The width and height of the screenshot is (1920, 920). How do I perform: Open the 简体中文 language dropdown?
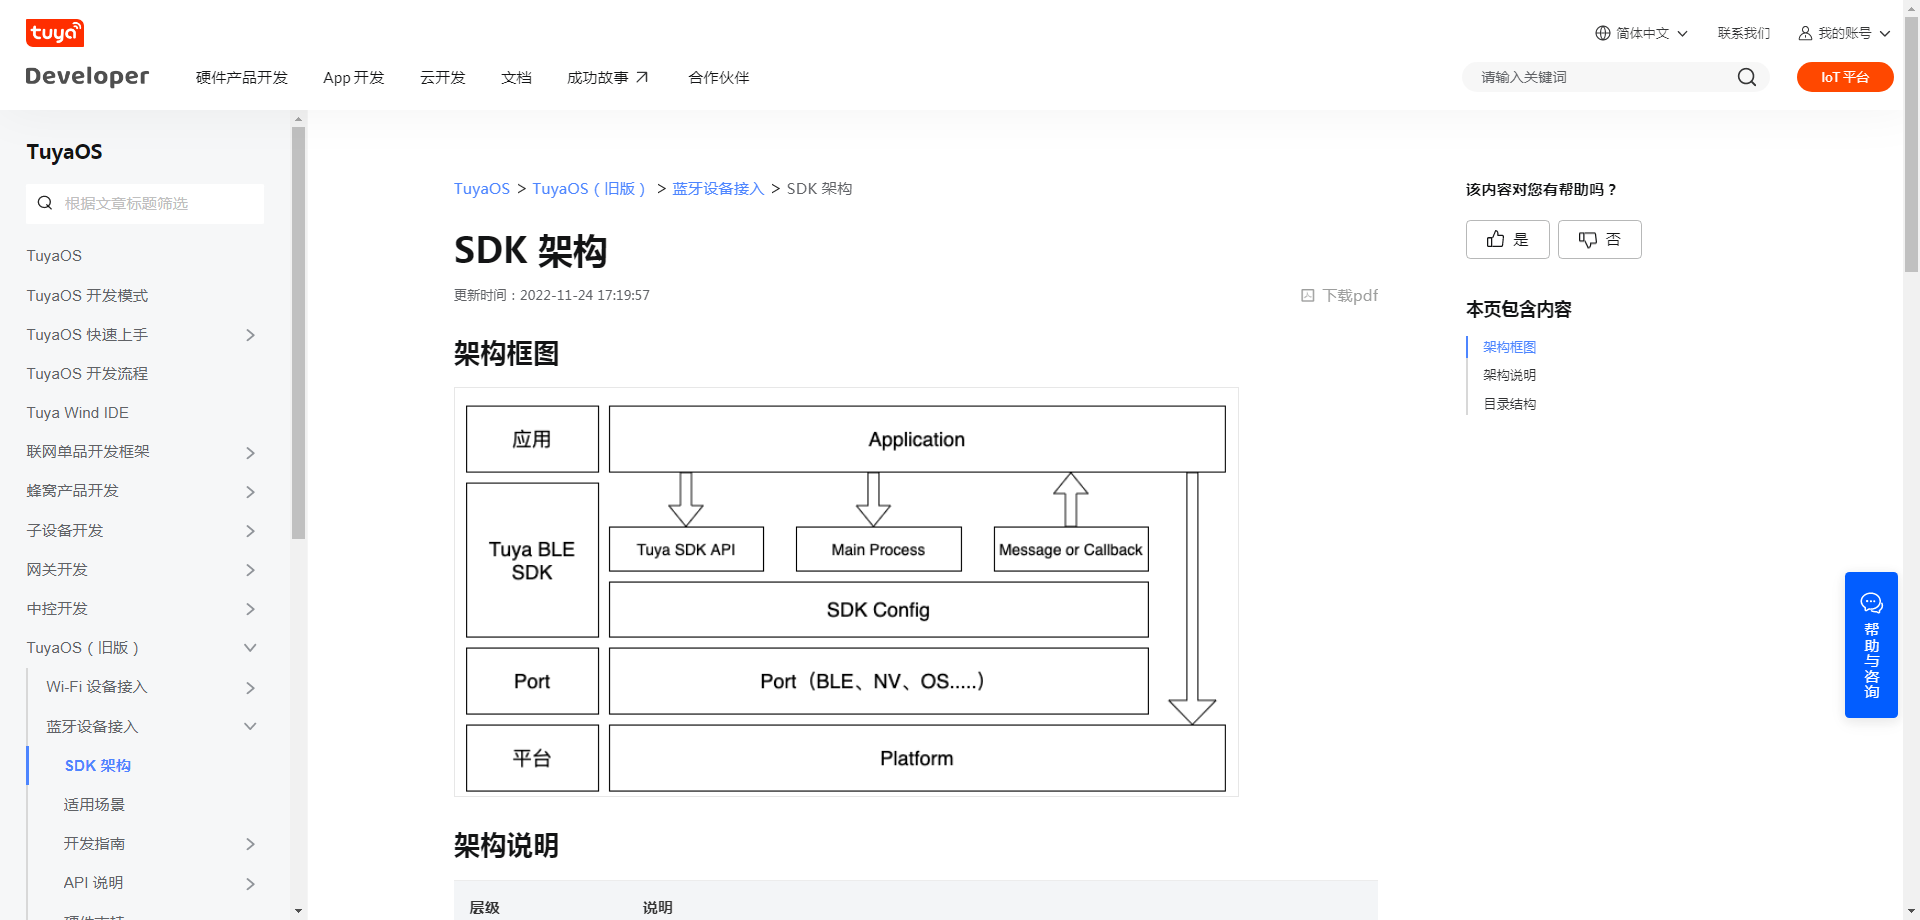[x=1641, y=33]
